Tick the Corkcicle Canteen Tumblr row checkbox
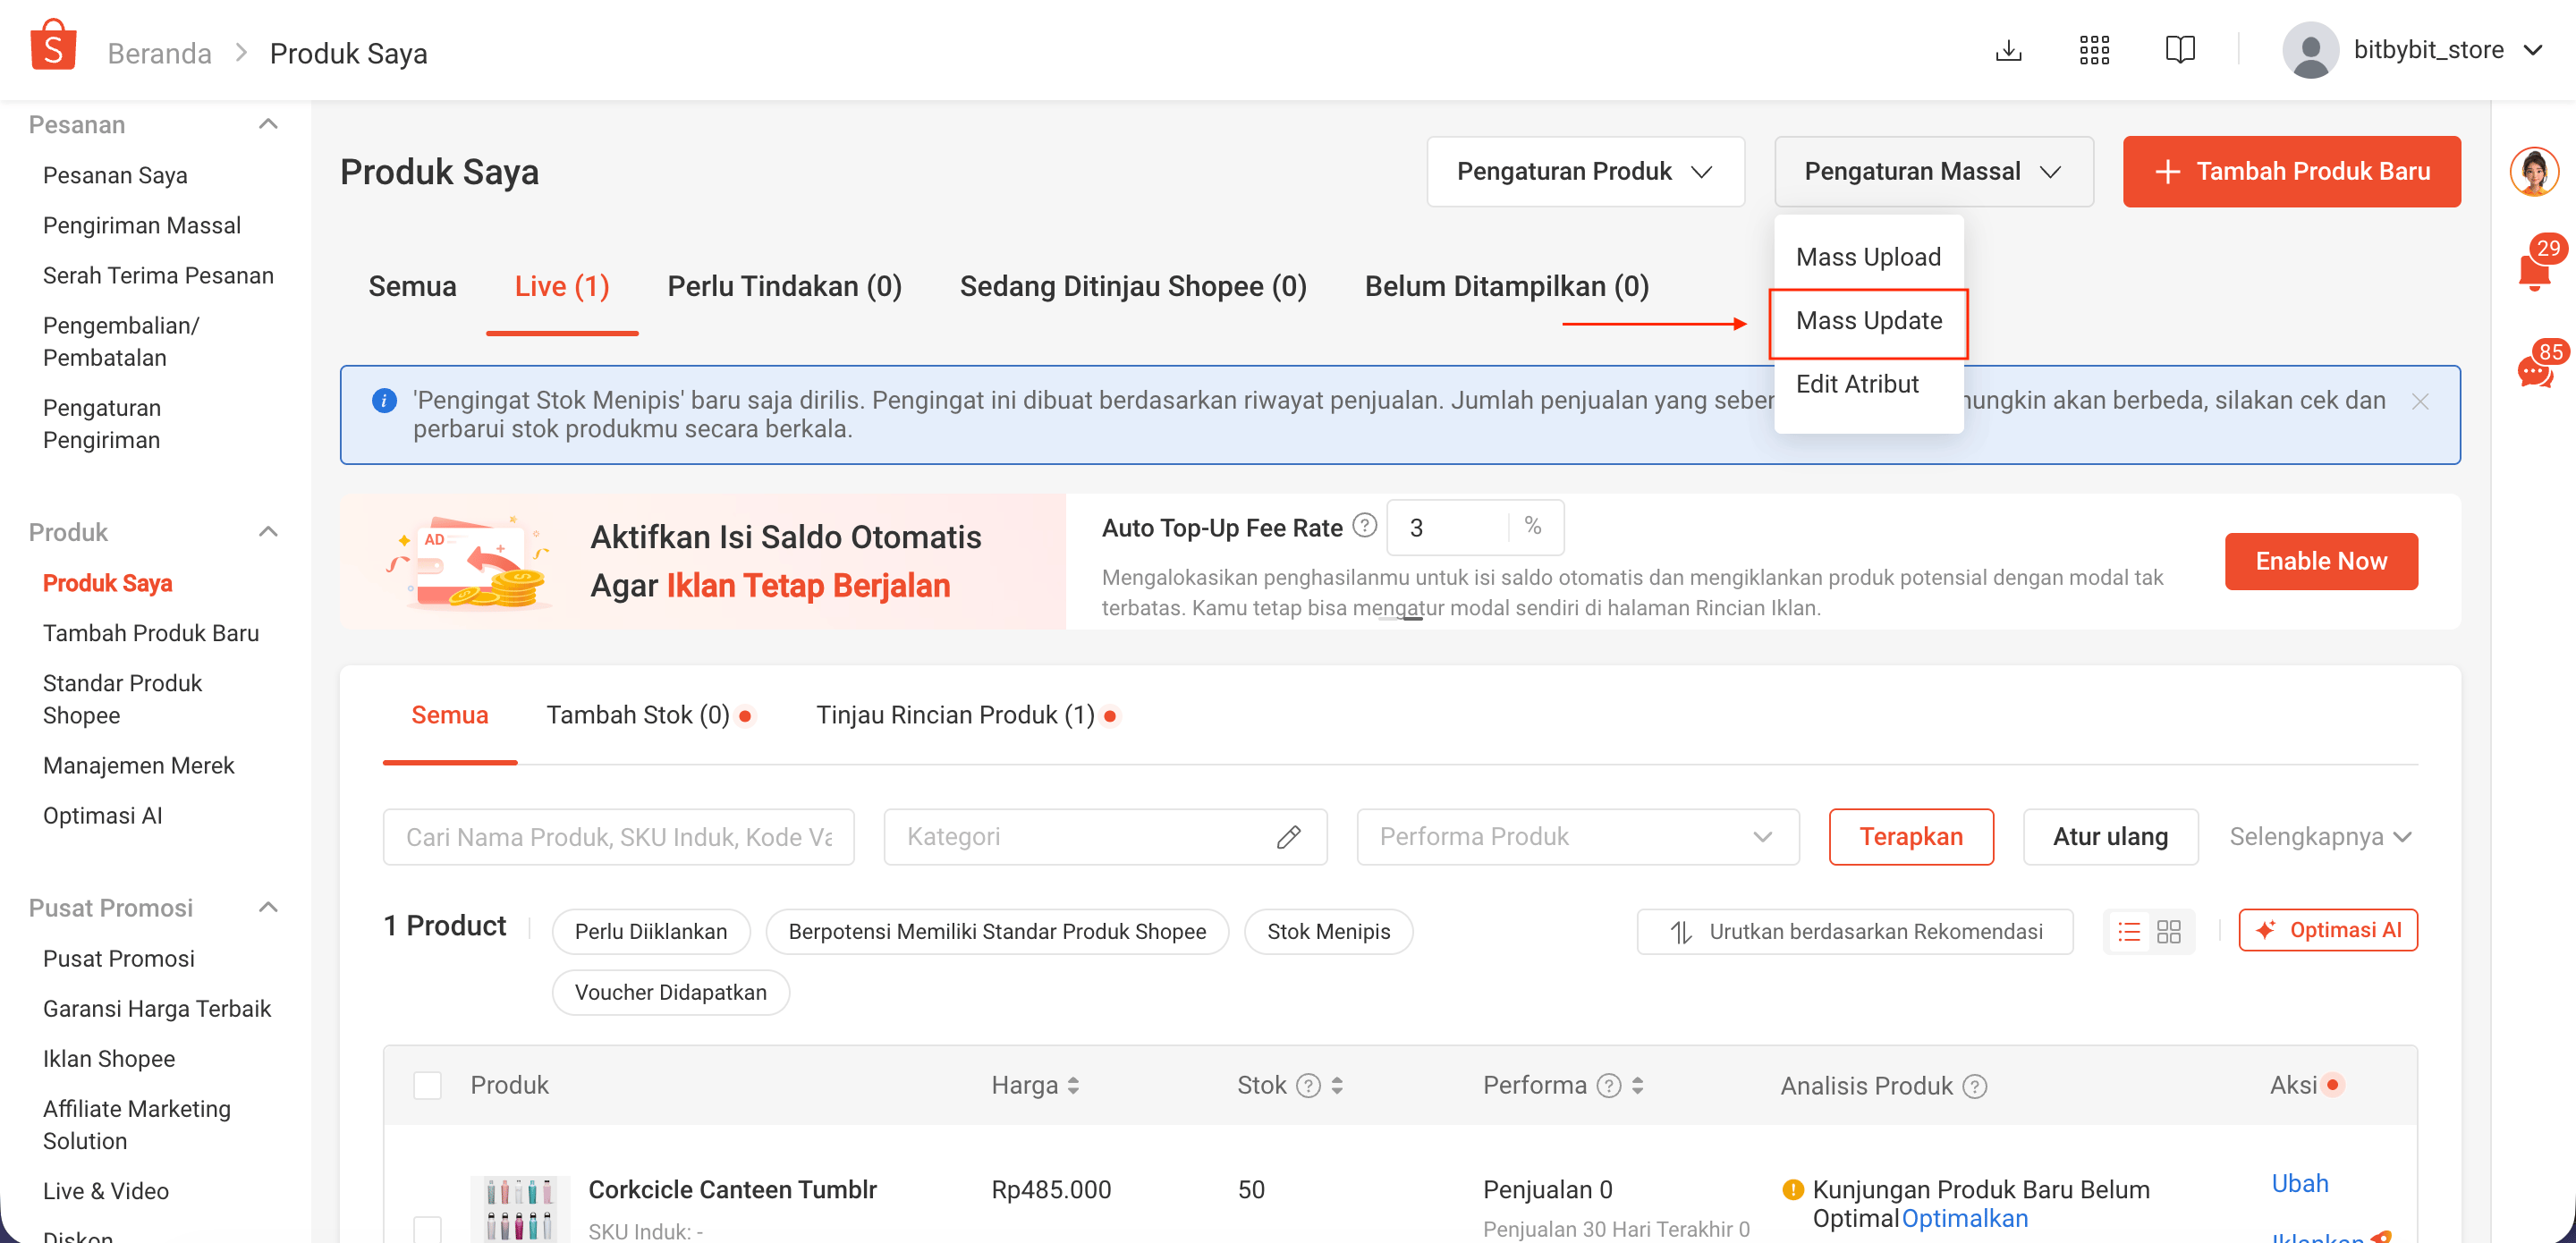The image size is (2576, 1243). [x=427, y=1229]
